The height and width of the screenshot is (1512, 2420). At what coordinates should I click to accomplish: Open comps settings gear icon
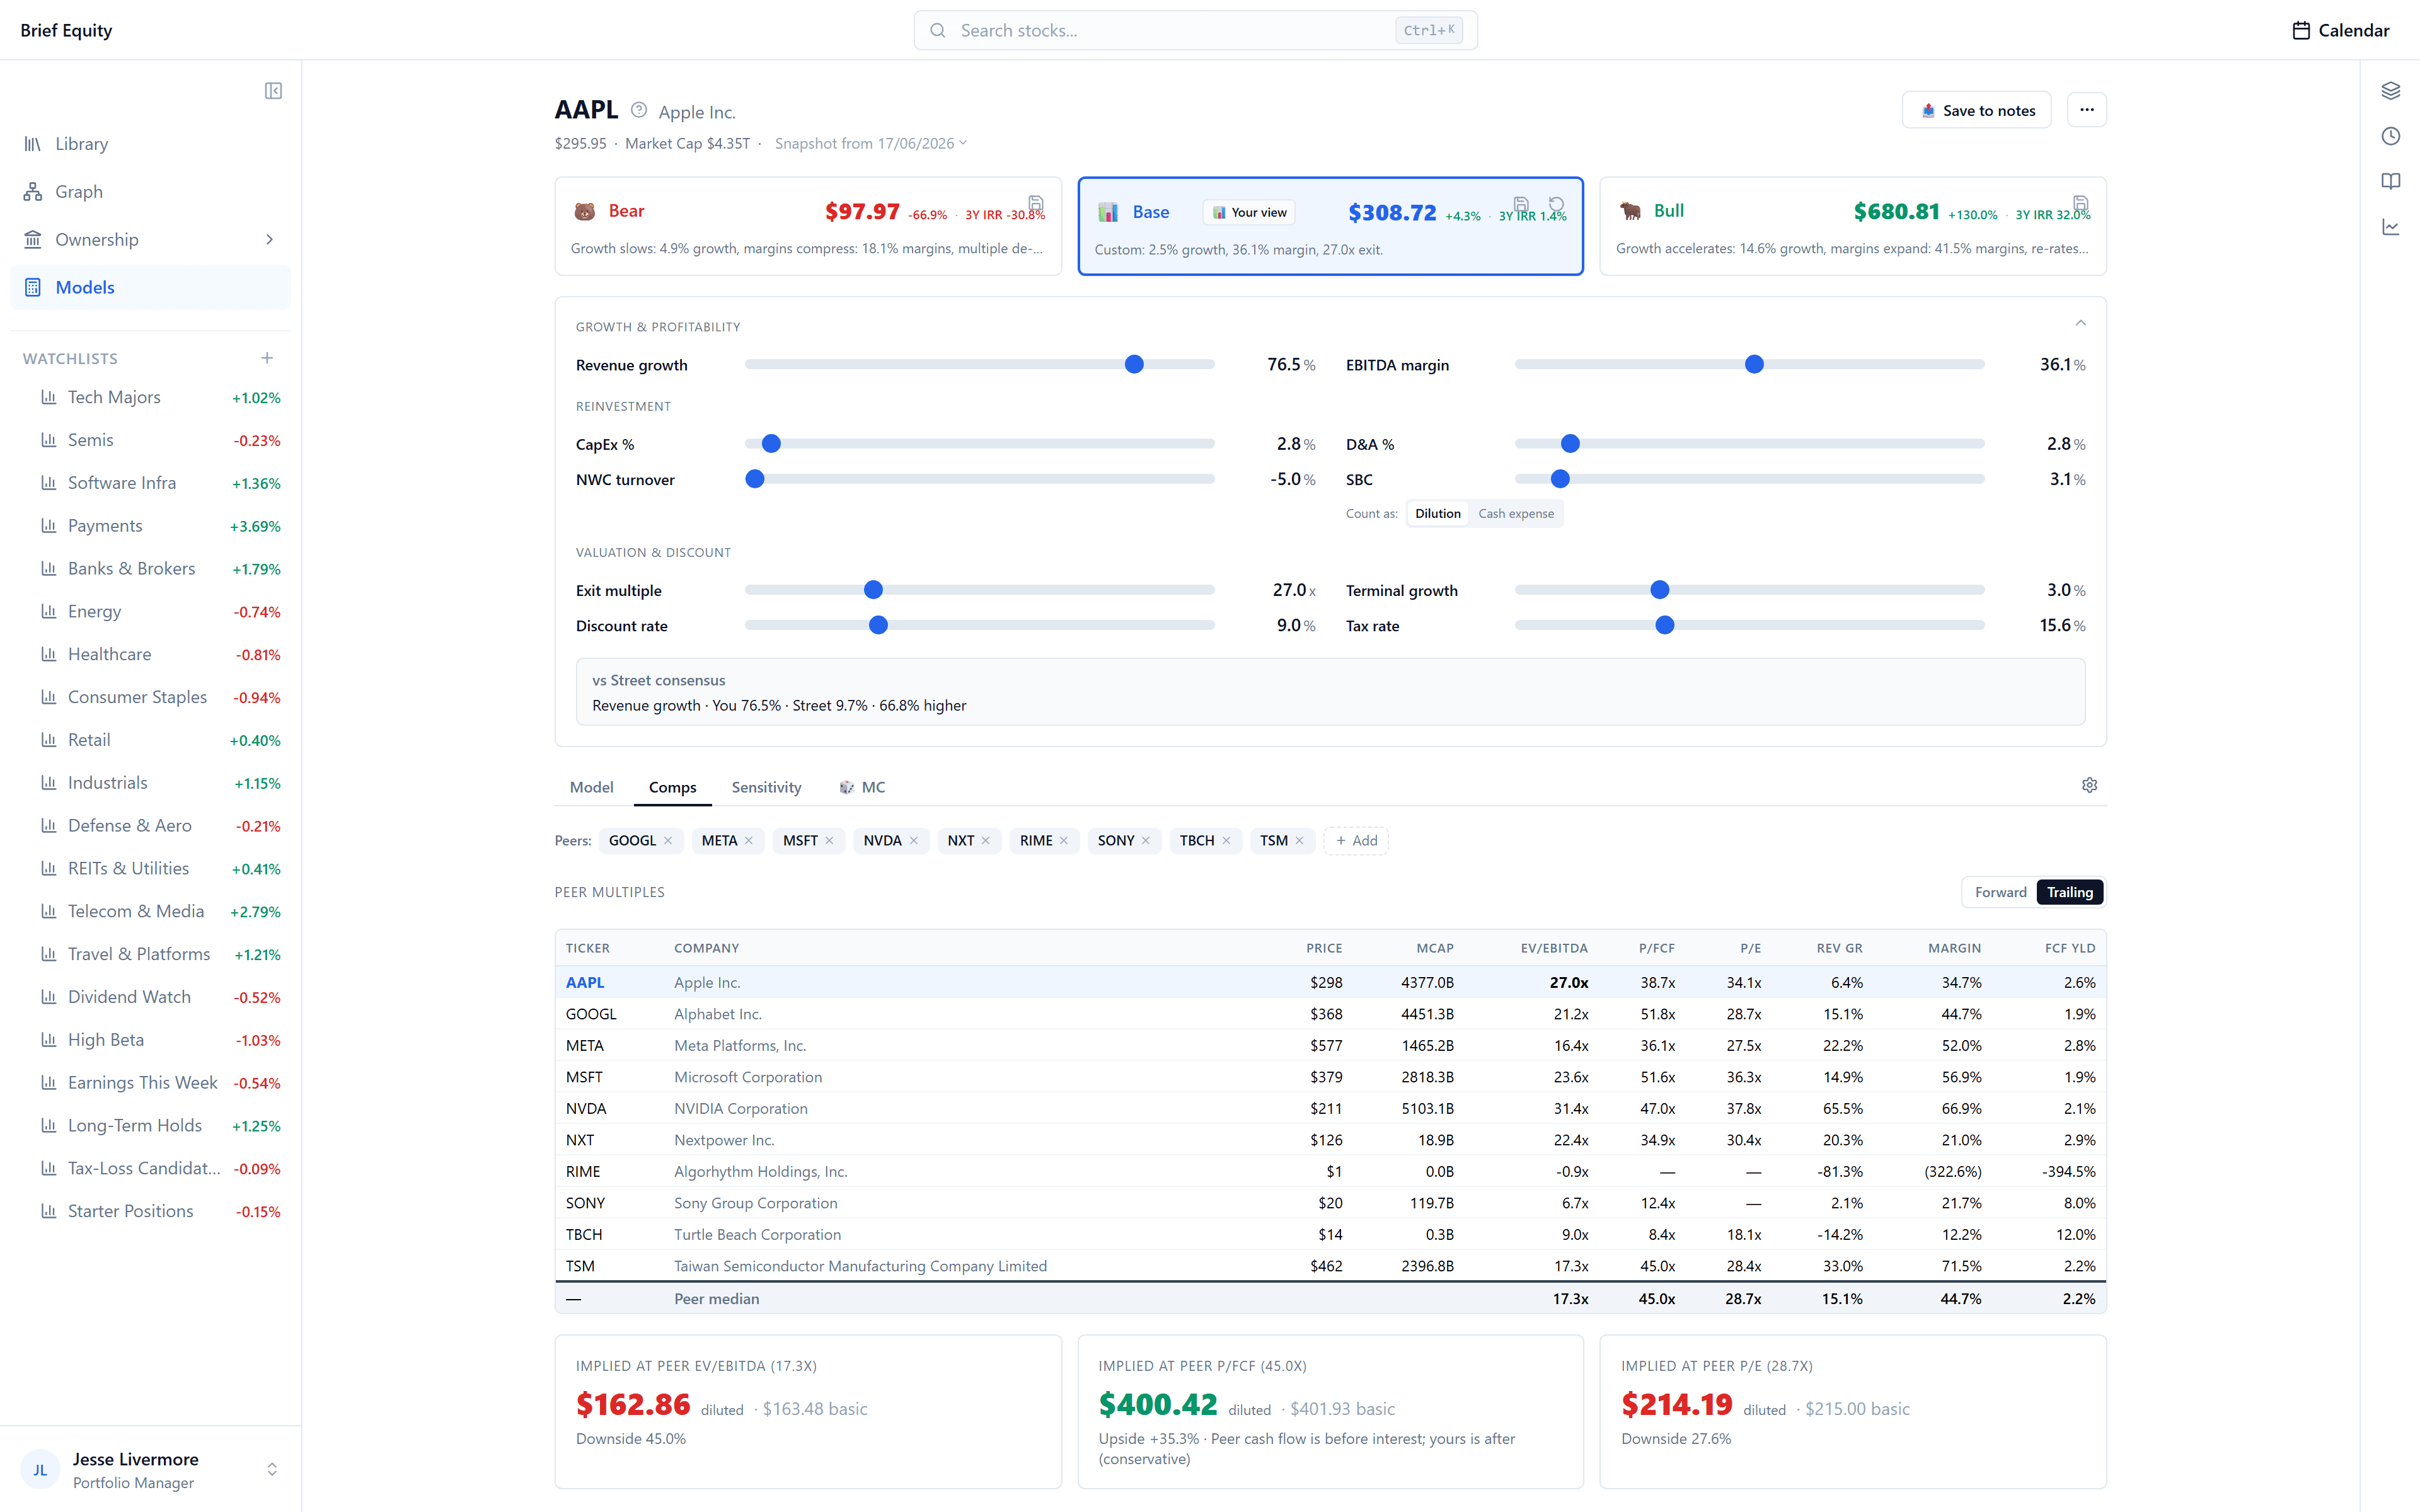[x=2089, y=786]
